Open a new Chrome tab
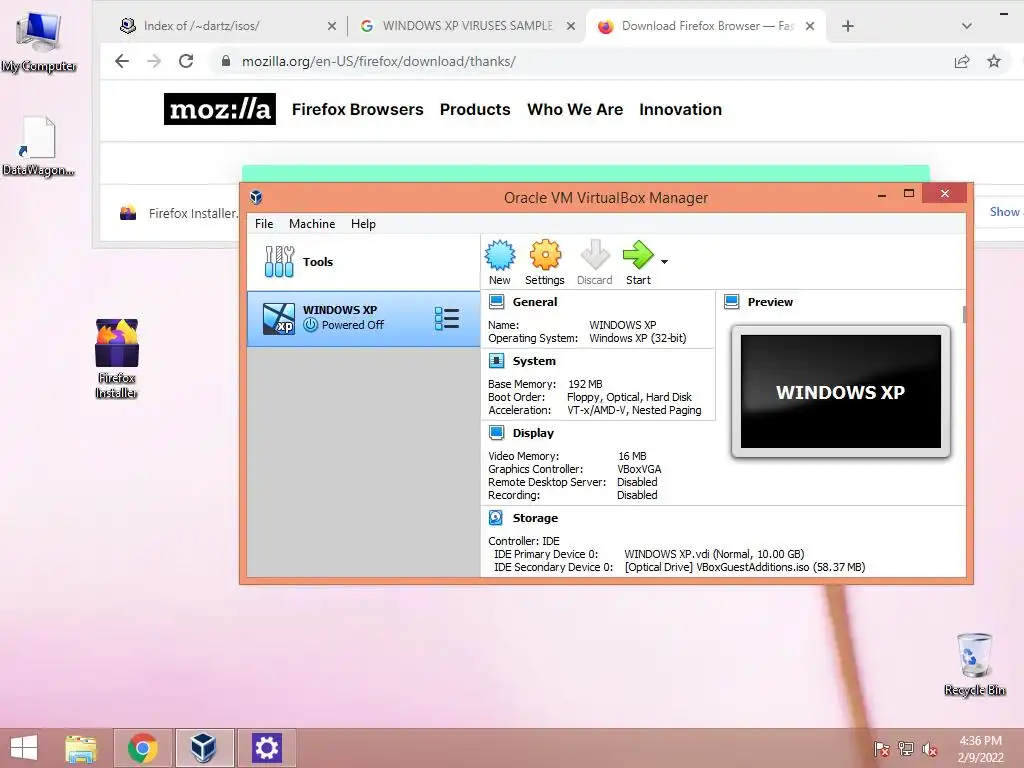The image size is (1024, 768). [848, 26]
